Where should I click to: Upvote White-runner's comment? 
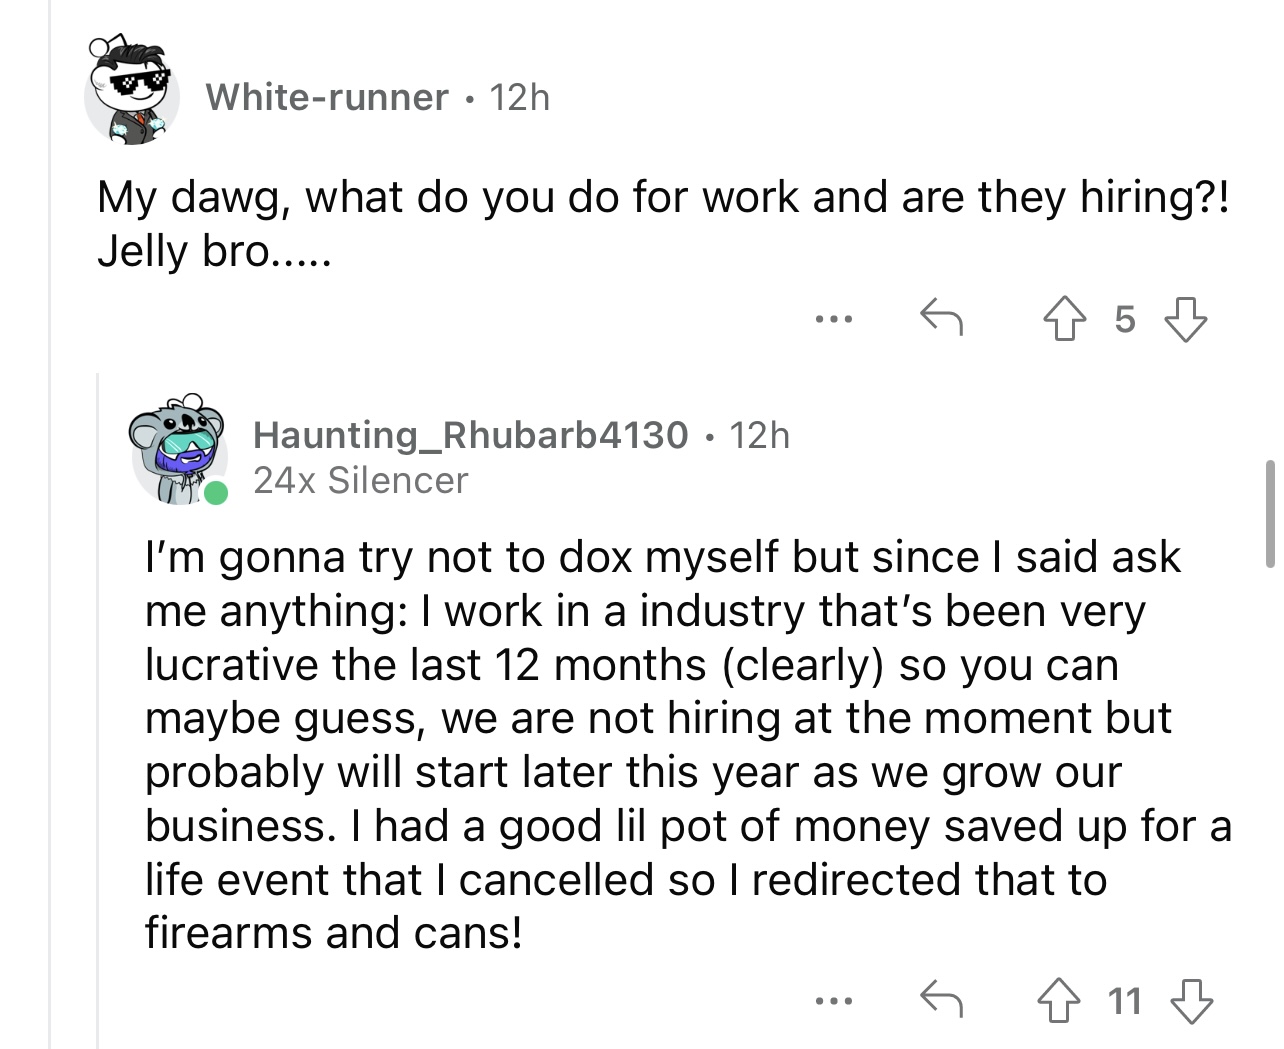coord(1062,319)
